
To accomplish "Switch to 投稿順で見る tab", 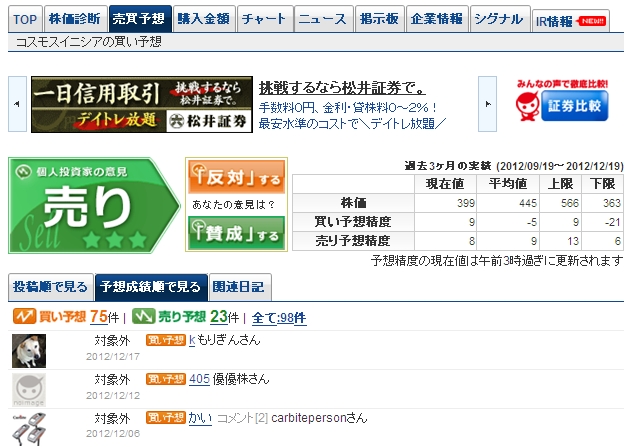I will pyautogui.click(x=51, y=287).
